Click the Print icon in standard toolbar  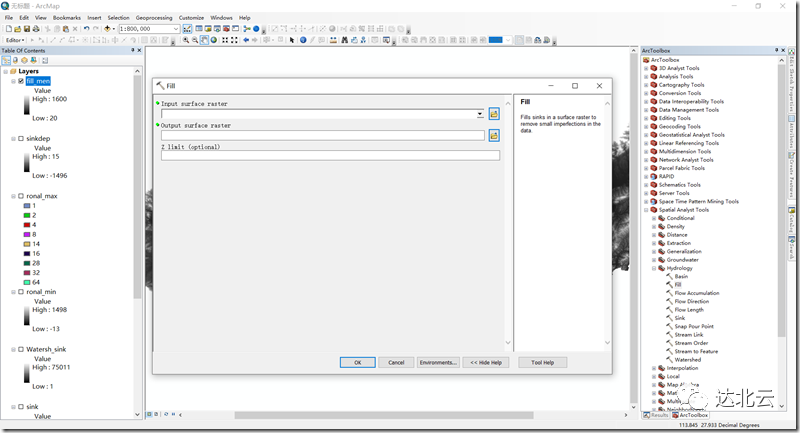36,29
